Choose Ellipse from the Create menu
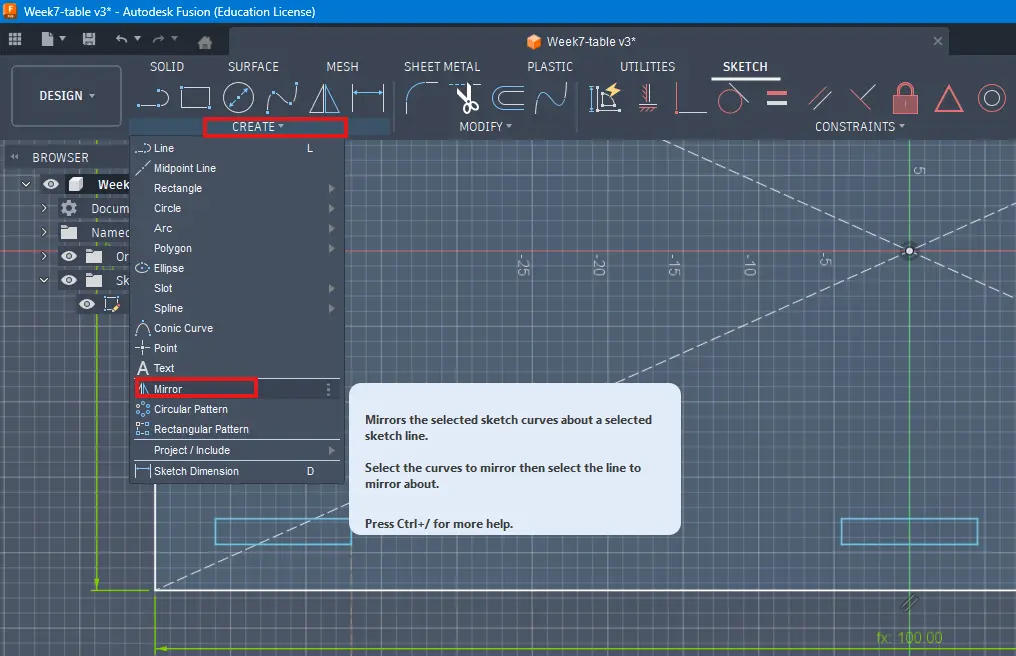The height and width of the screenshot is (656, 1016). pyautogui.click(x=237, y=268)
